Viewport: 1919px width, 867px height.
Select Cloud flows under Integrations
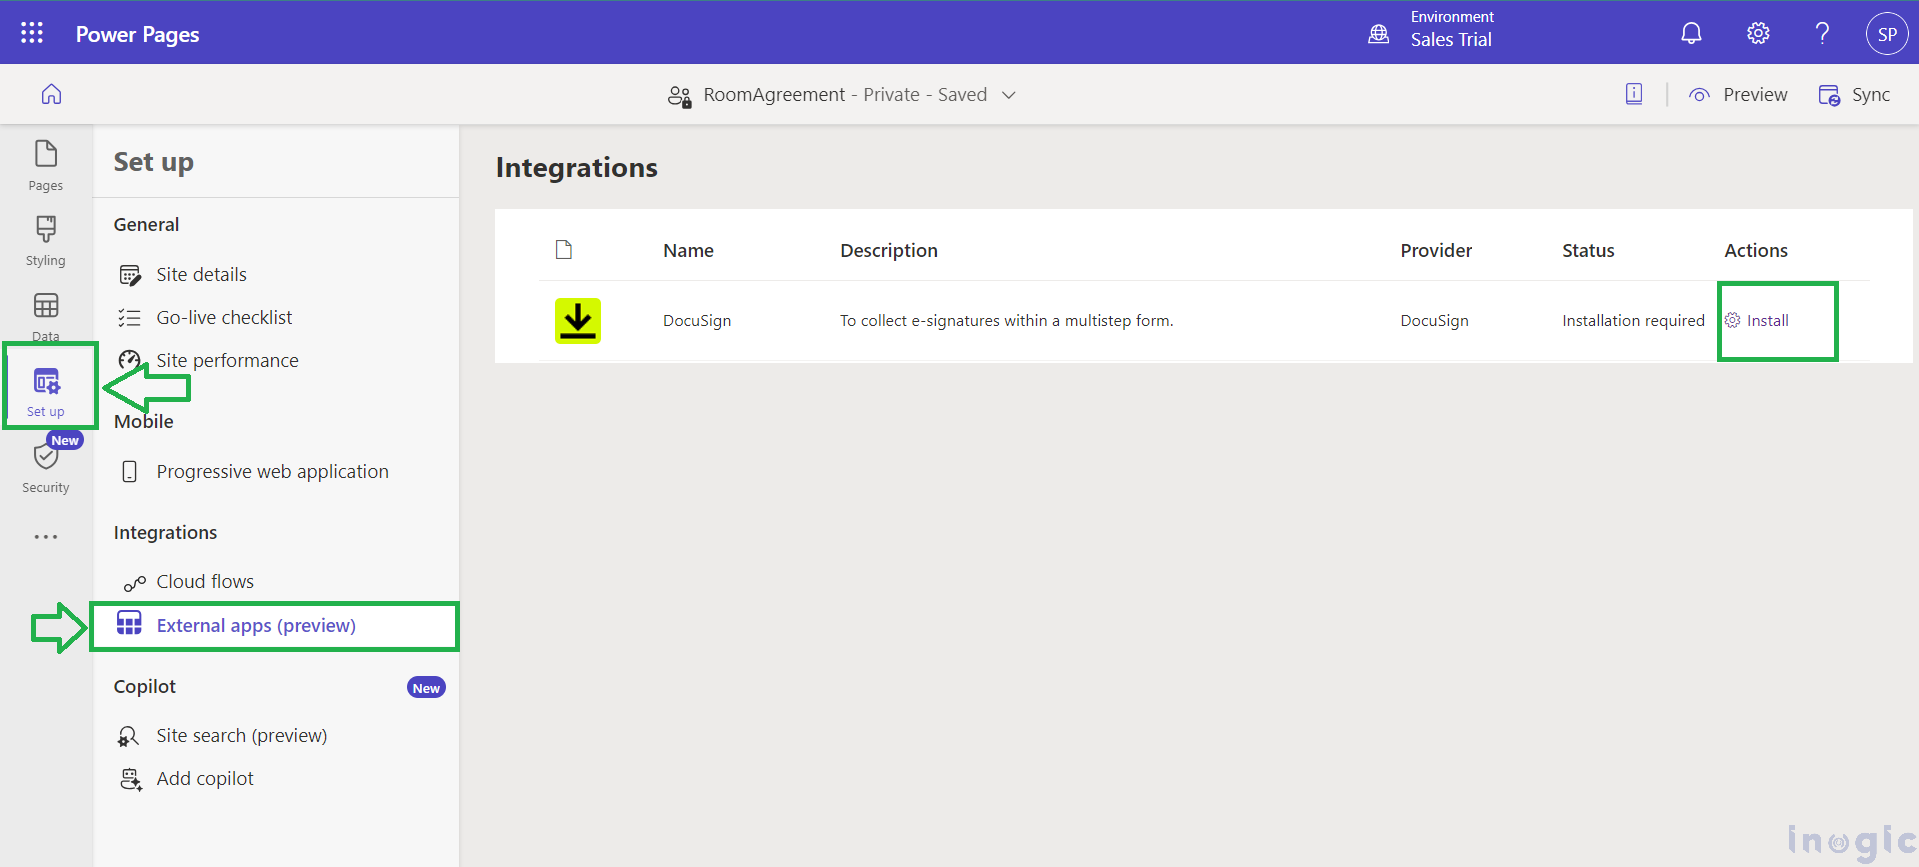[205, 582]
